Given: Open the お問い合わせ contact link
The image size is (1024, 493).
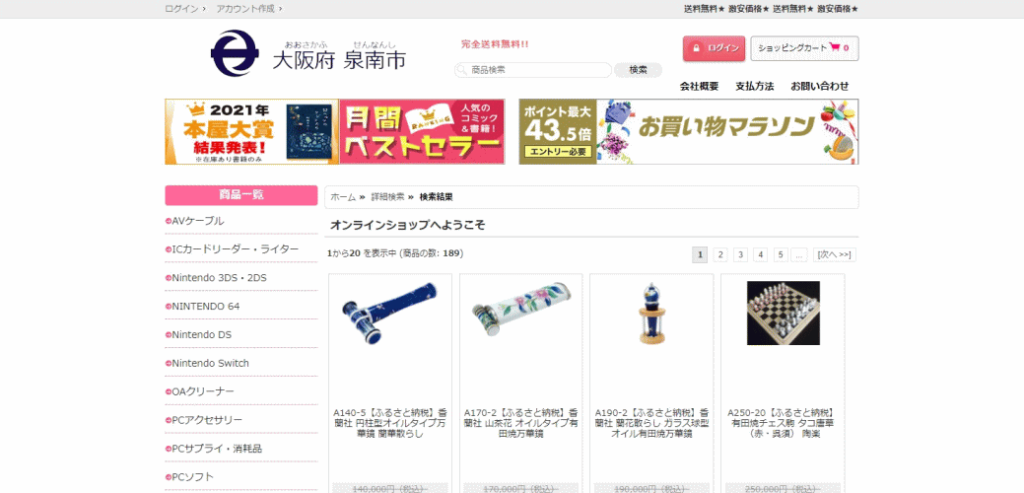Looking at the screenshot, I should coord(819,86).
